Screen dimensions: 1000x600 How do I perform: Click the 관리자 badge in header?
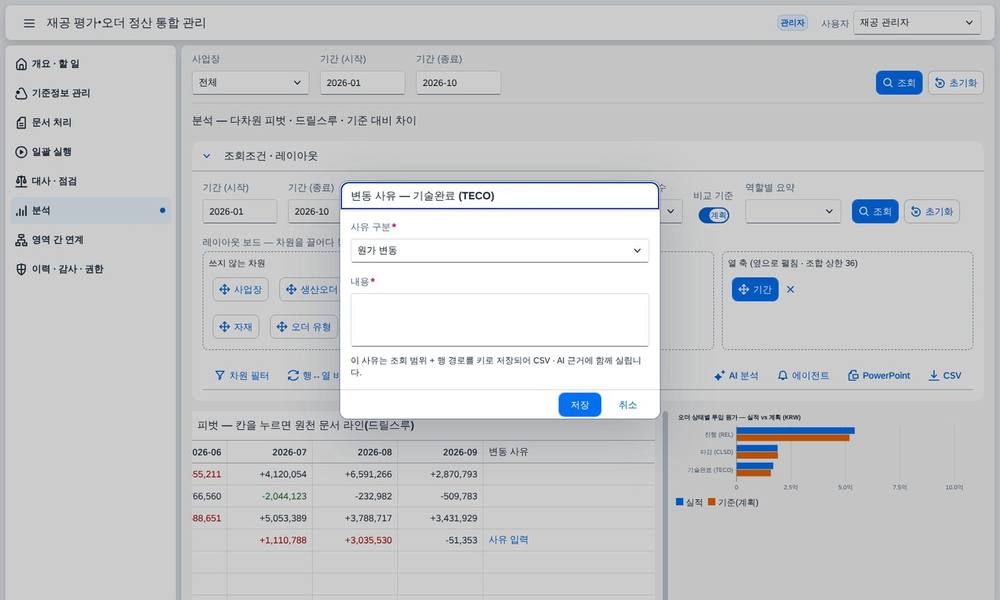coord(792,23)
